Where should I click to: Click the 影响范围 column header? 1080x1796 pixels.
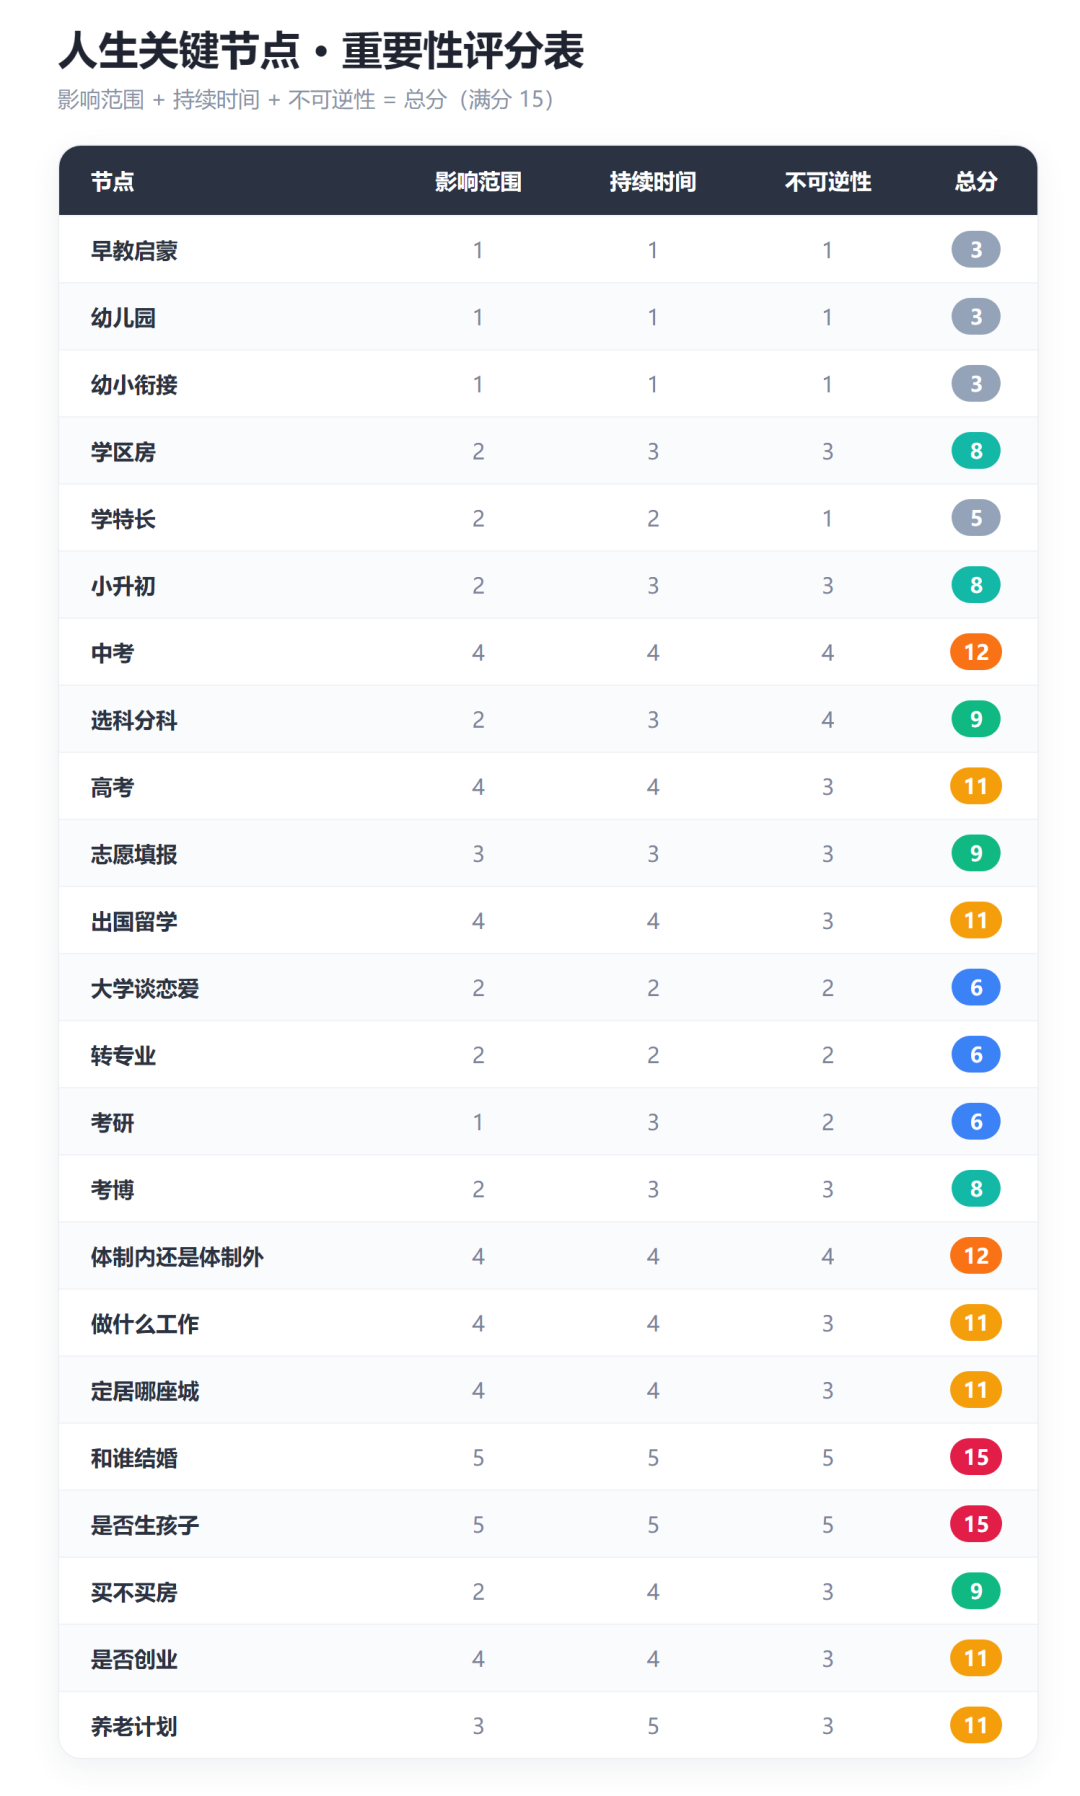pyautogui.click(x=478, y=181)
